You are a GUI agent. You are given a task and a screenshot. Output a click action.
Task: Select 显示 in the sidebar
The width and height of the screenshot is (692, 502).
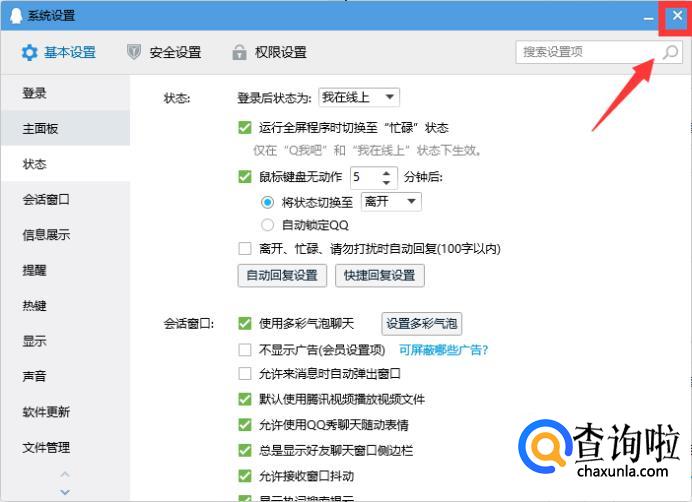pyautogui.click(x=65, y=340)
